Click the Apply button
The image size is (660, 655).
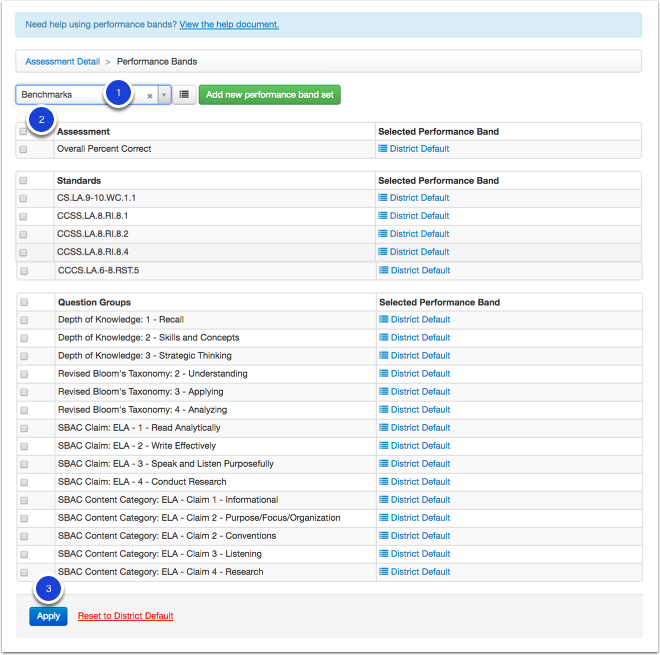[48, 616]
